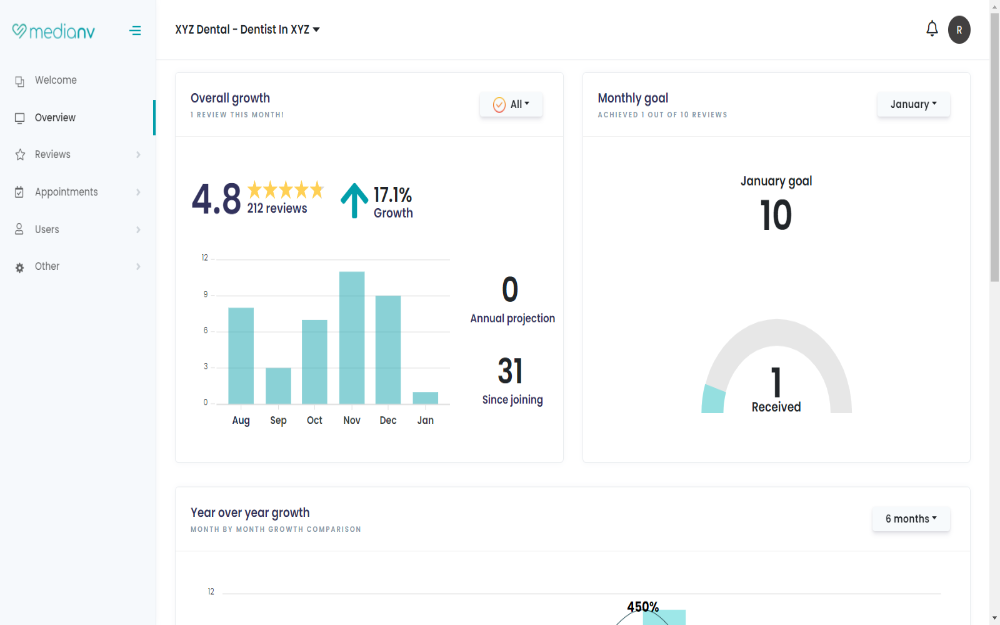Click the Other gear icon
This screenshot has width=1000, height=625.
click(19, 268)
